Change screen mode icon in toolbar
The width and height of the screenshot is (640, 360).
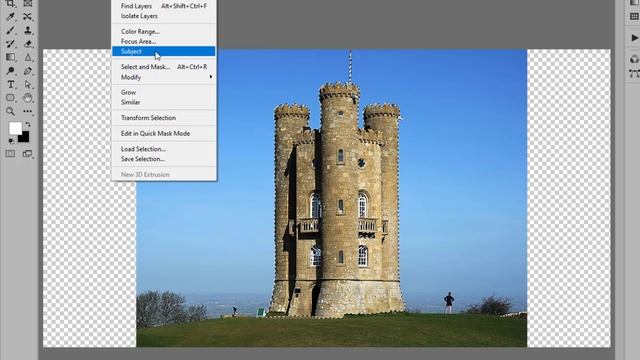[x=27, y=153]
